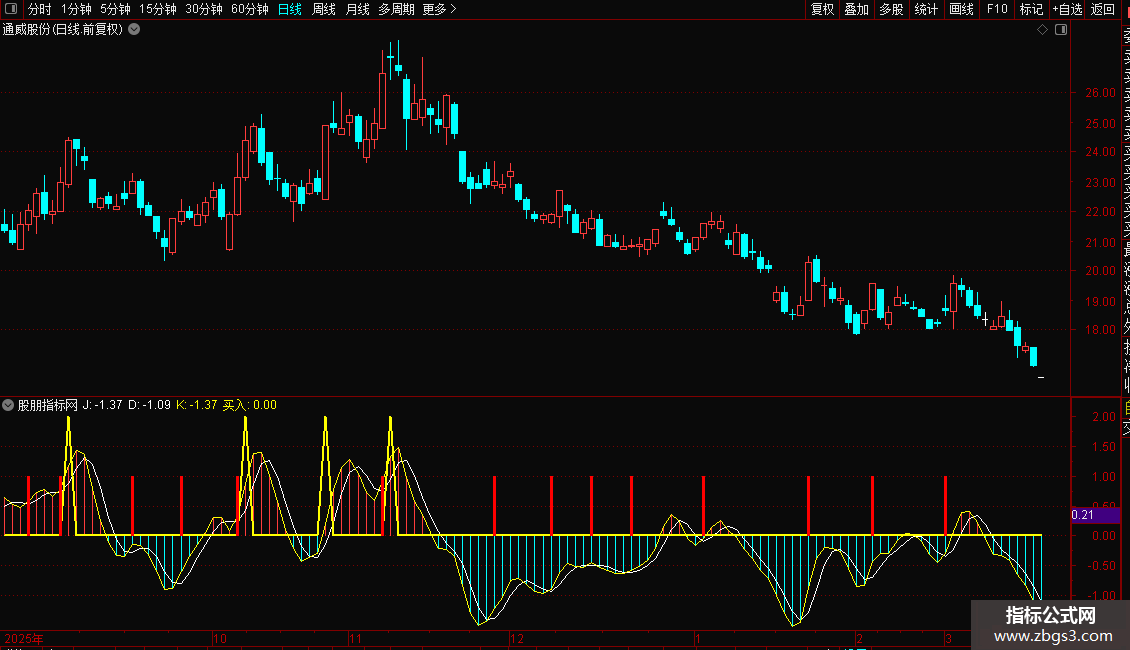The height and width of the screenshot is (650, 1130).
Task: Select the 1分钟 period
Action: [x=76, y=9]
